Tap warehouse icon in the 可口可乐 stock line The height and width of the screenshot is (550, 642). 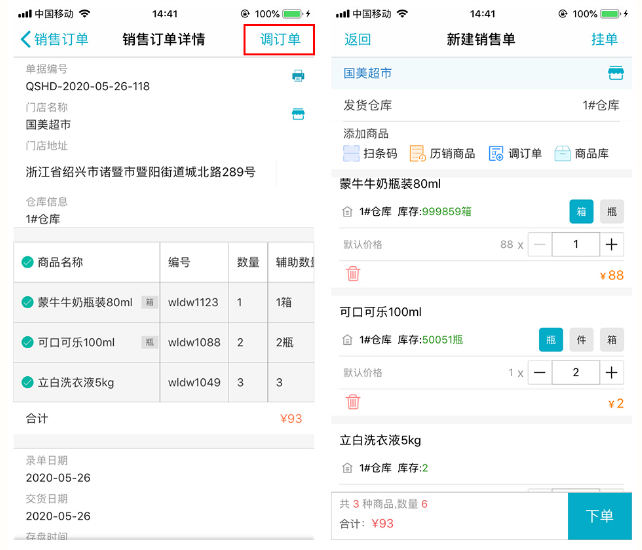(347, 340)
